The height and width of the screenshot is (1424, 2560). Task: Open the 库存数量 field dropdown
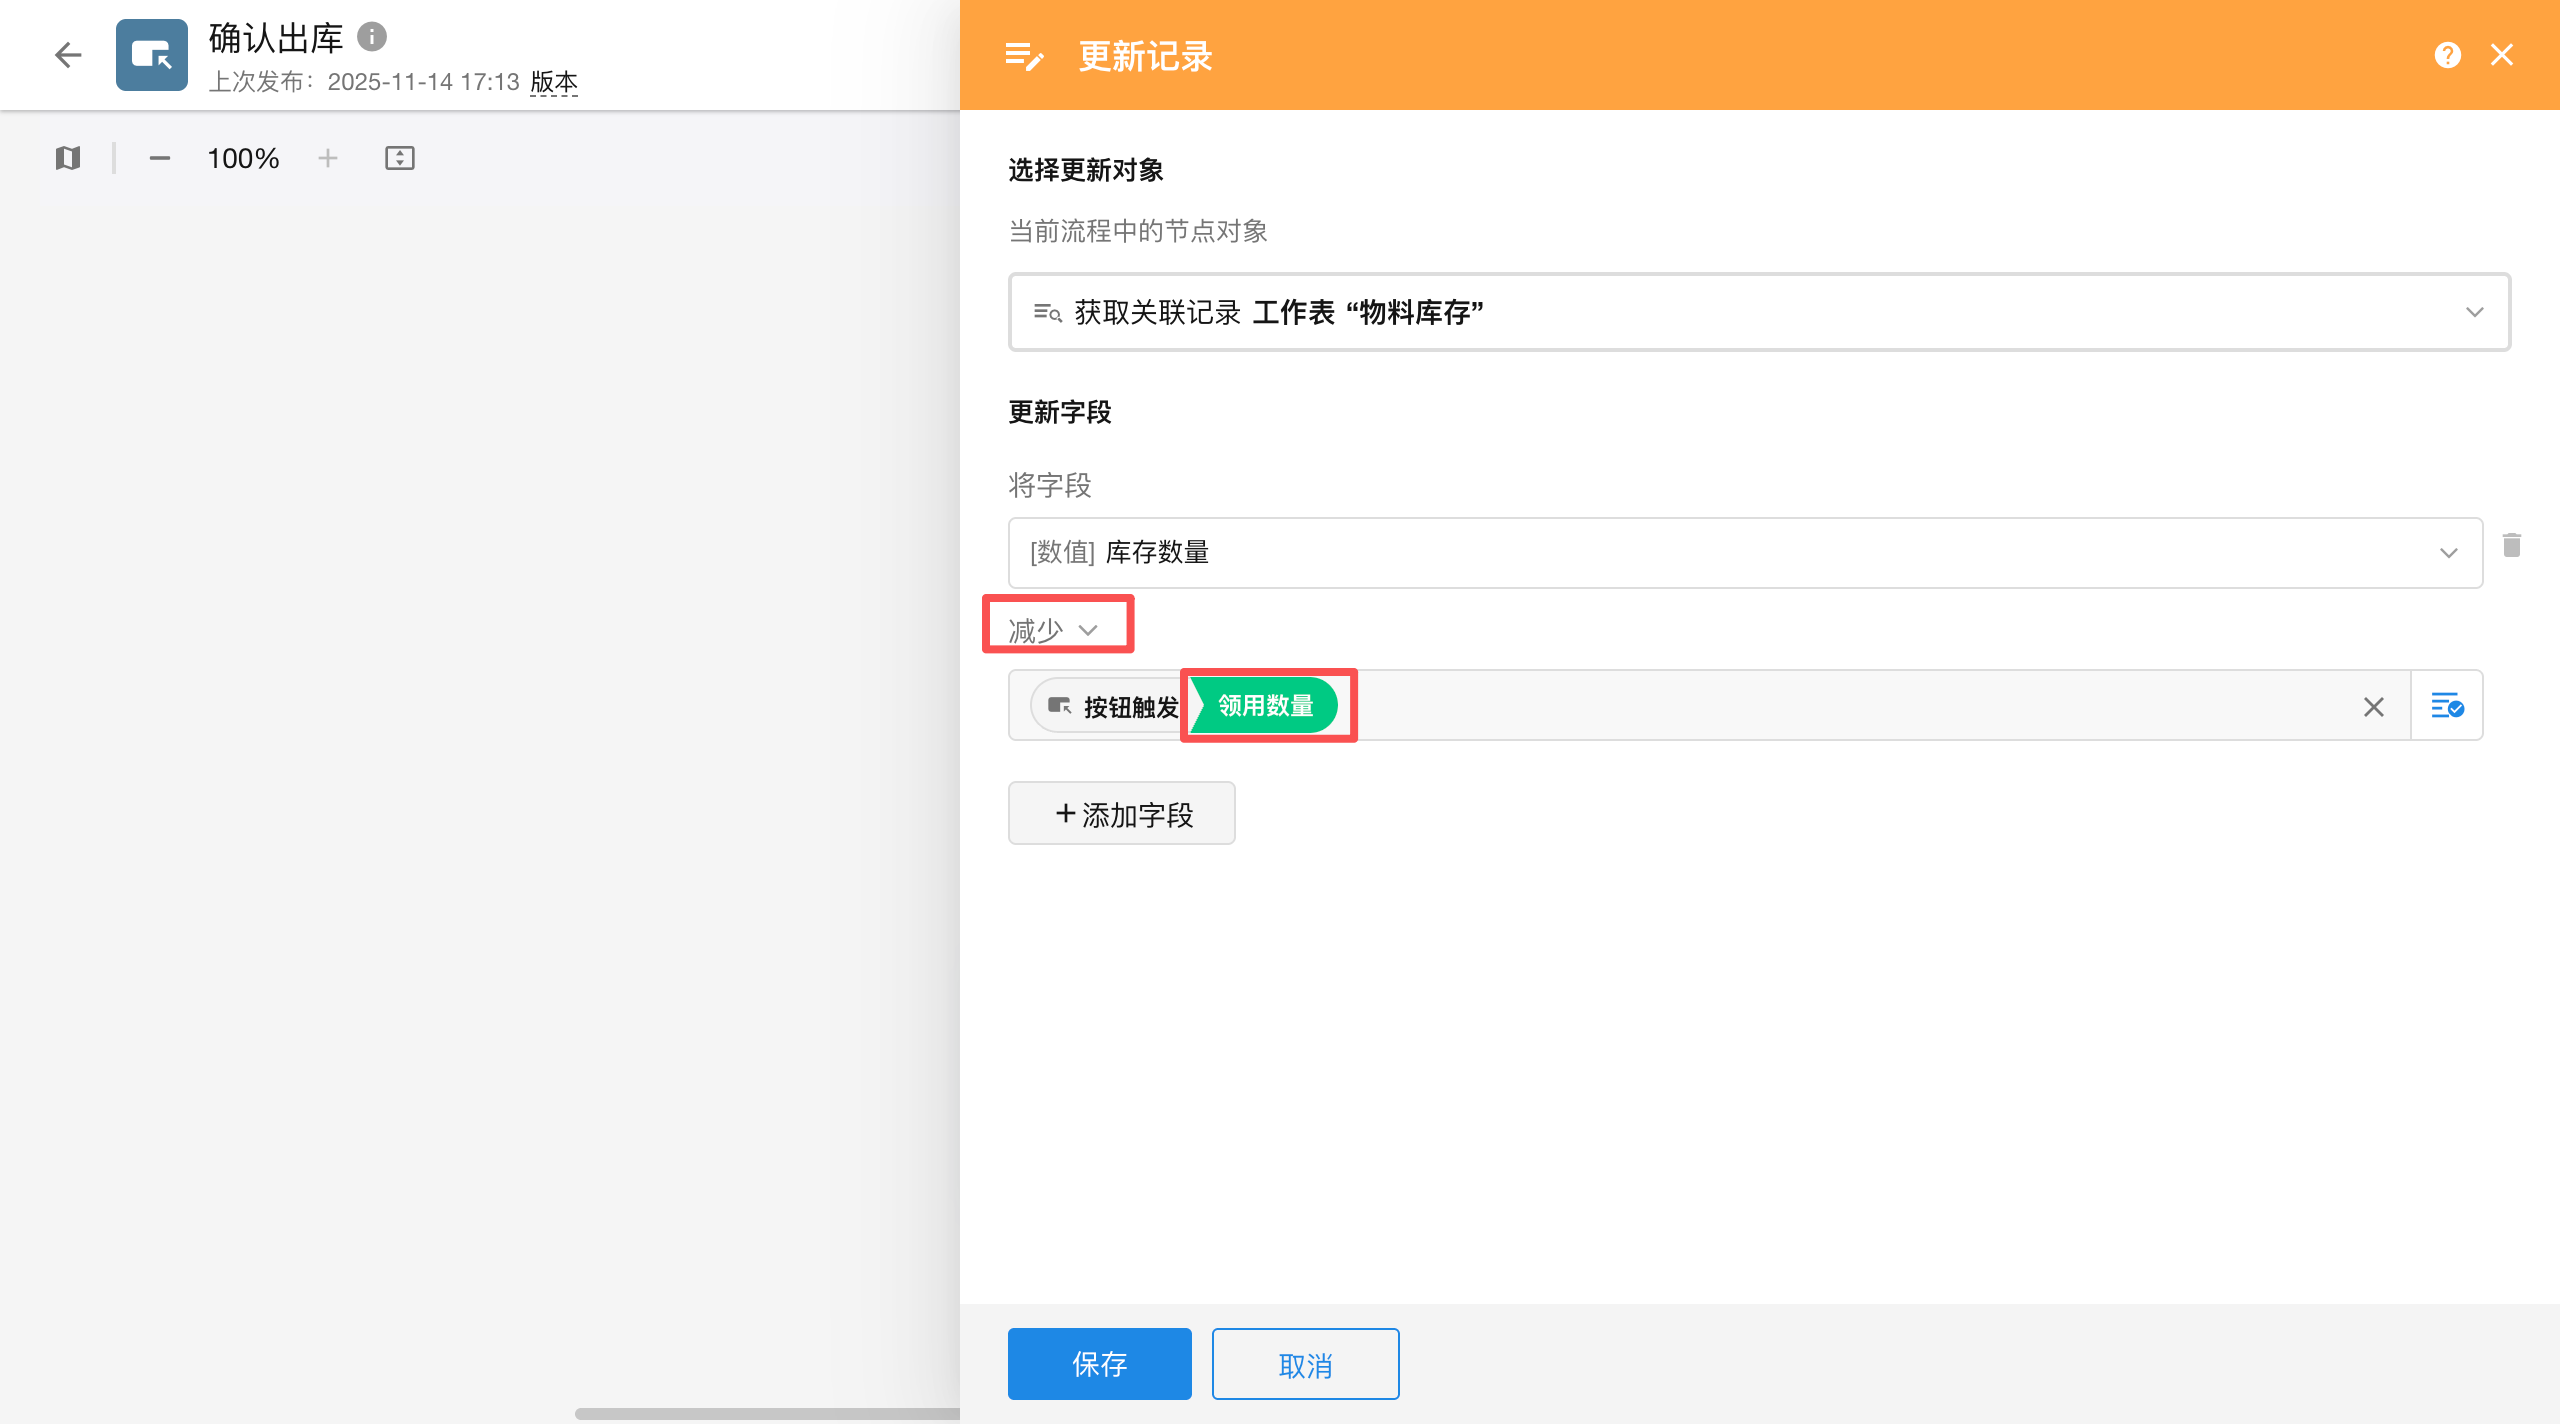pyautogui.click(x=1746, y=553)
